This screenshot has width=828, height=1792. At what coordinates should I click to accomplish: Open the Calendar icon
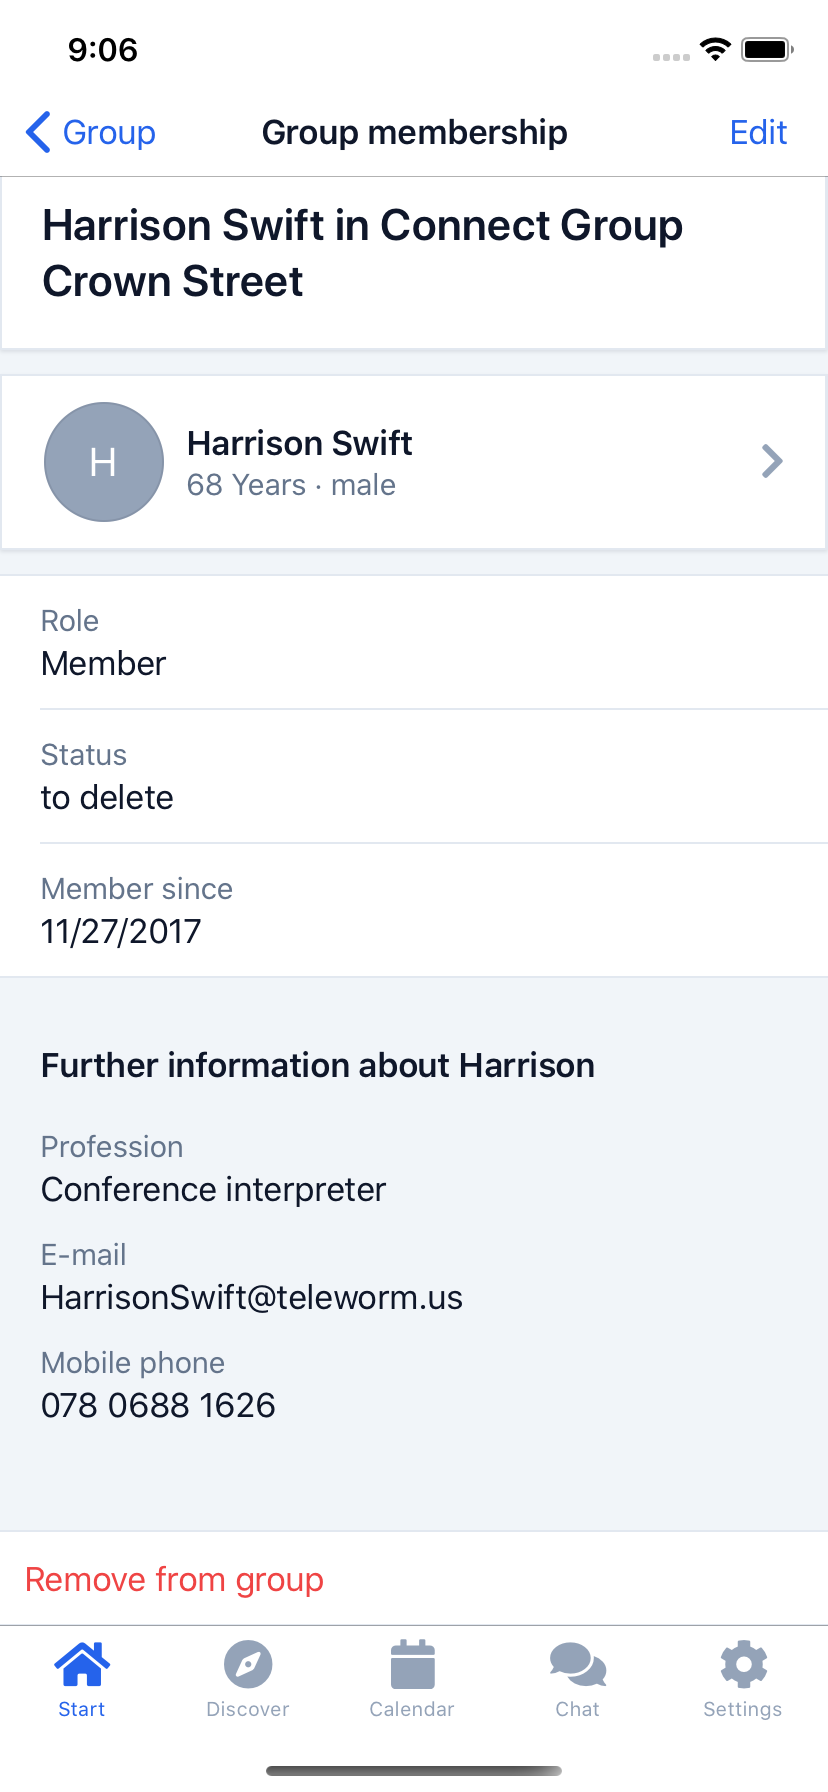(x=412, y=1664)
